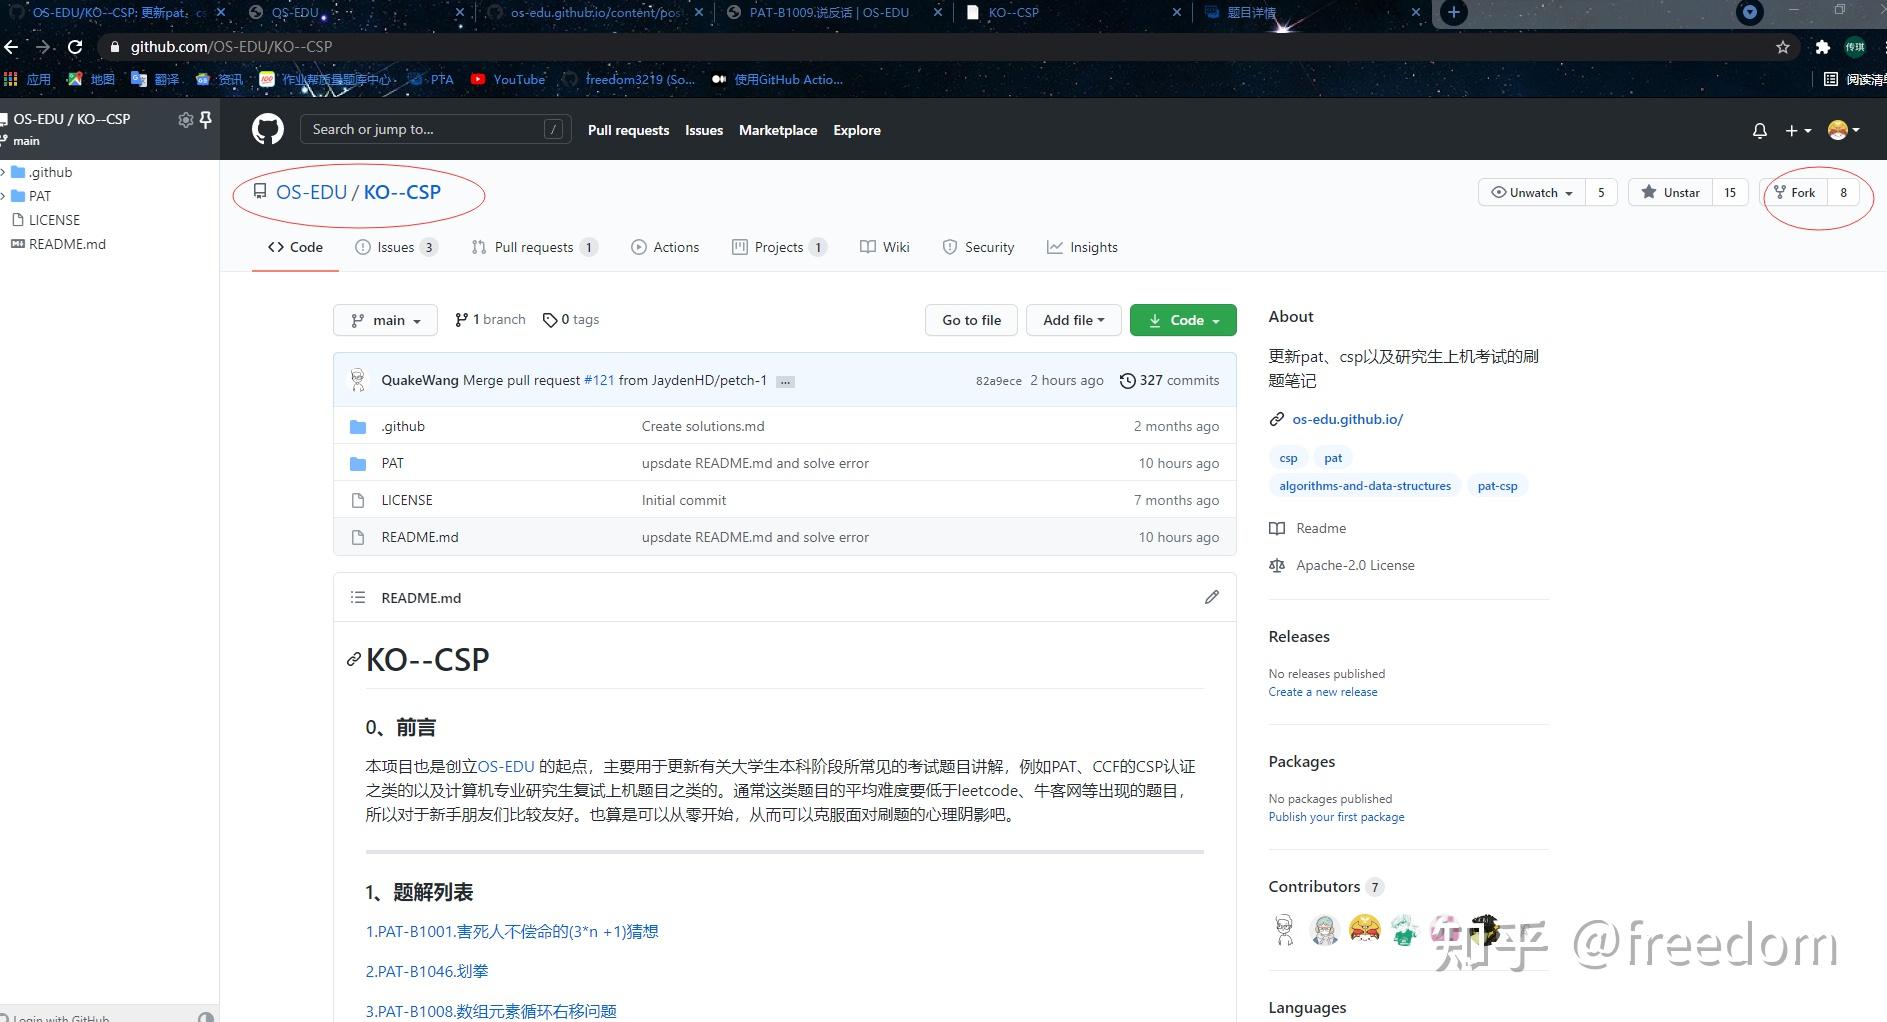Screen dimensions: 1887x1022
Task: Open the Add file dropdown
Action: pos(1072,319)
